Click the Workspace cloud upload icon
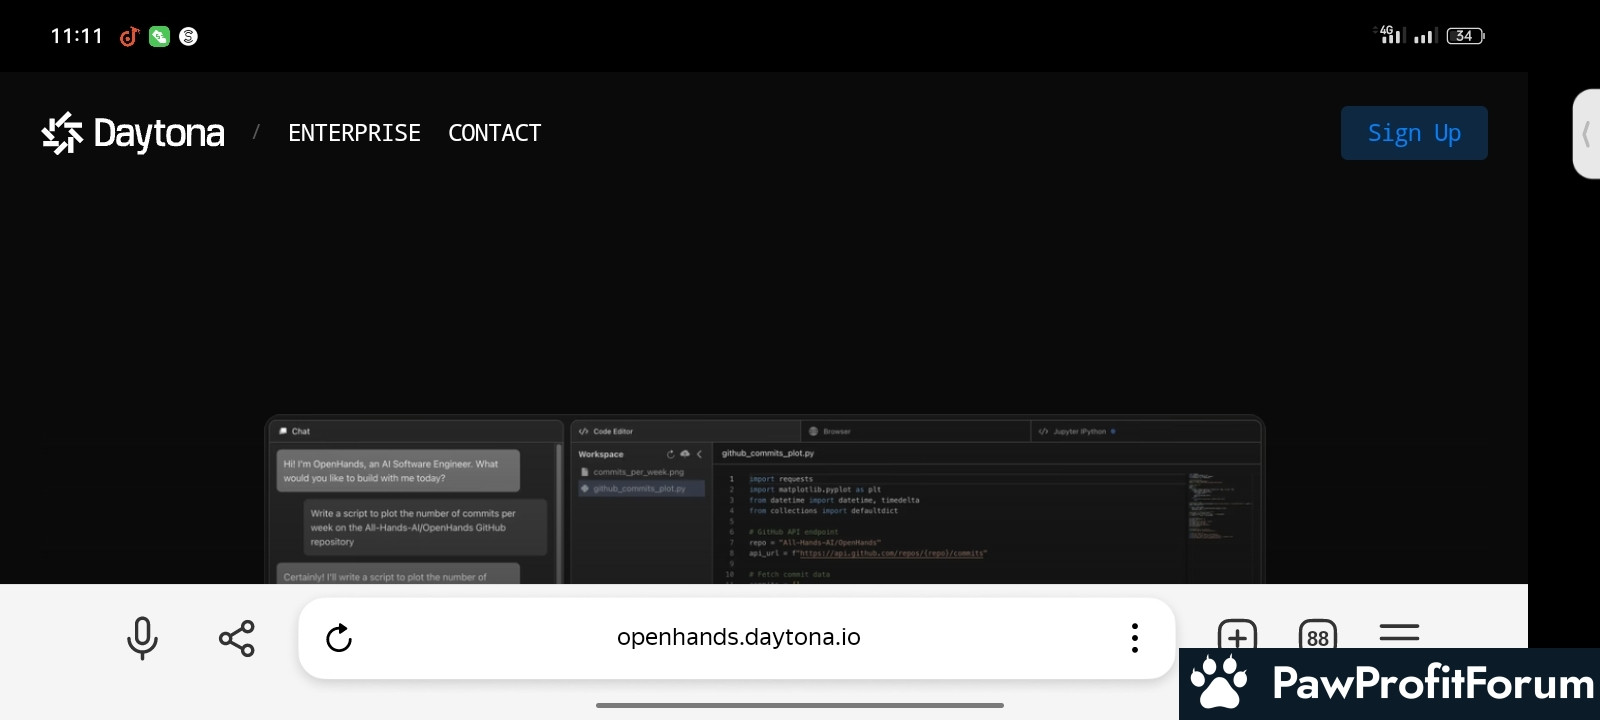The image size is (1600, 720). [x=685, y=454]
